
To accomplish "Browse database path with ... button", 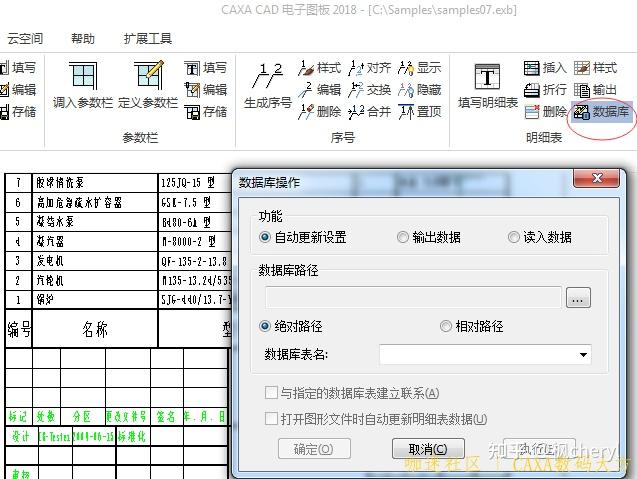I will point(578,298).
